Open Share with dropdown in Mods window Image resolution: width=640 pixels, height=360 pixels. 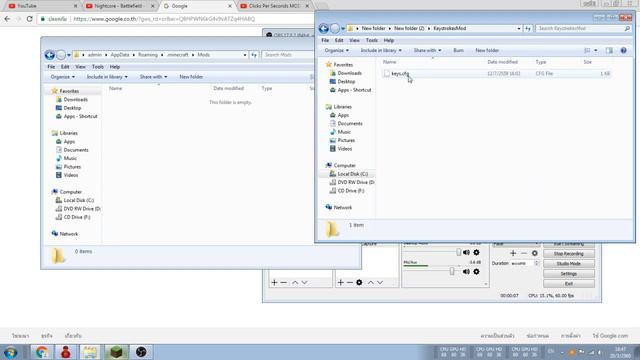coord(153,77)
